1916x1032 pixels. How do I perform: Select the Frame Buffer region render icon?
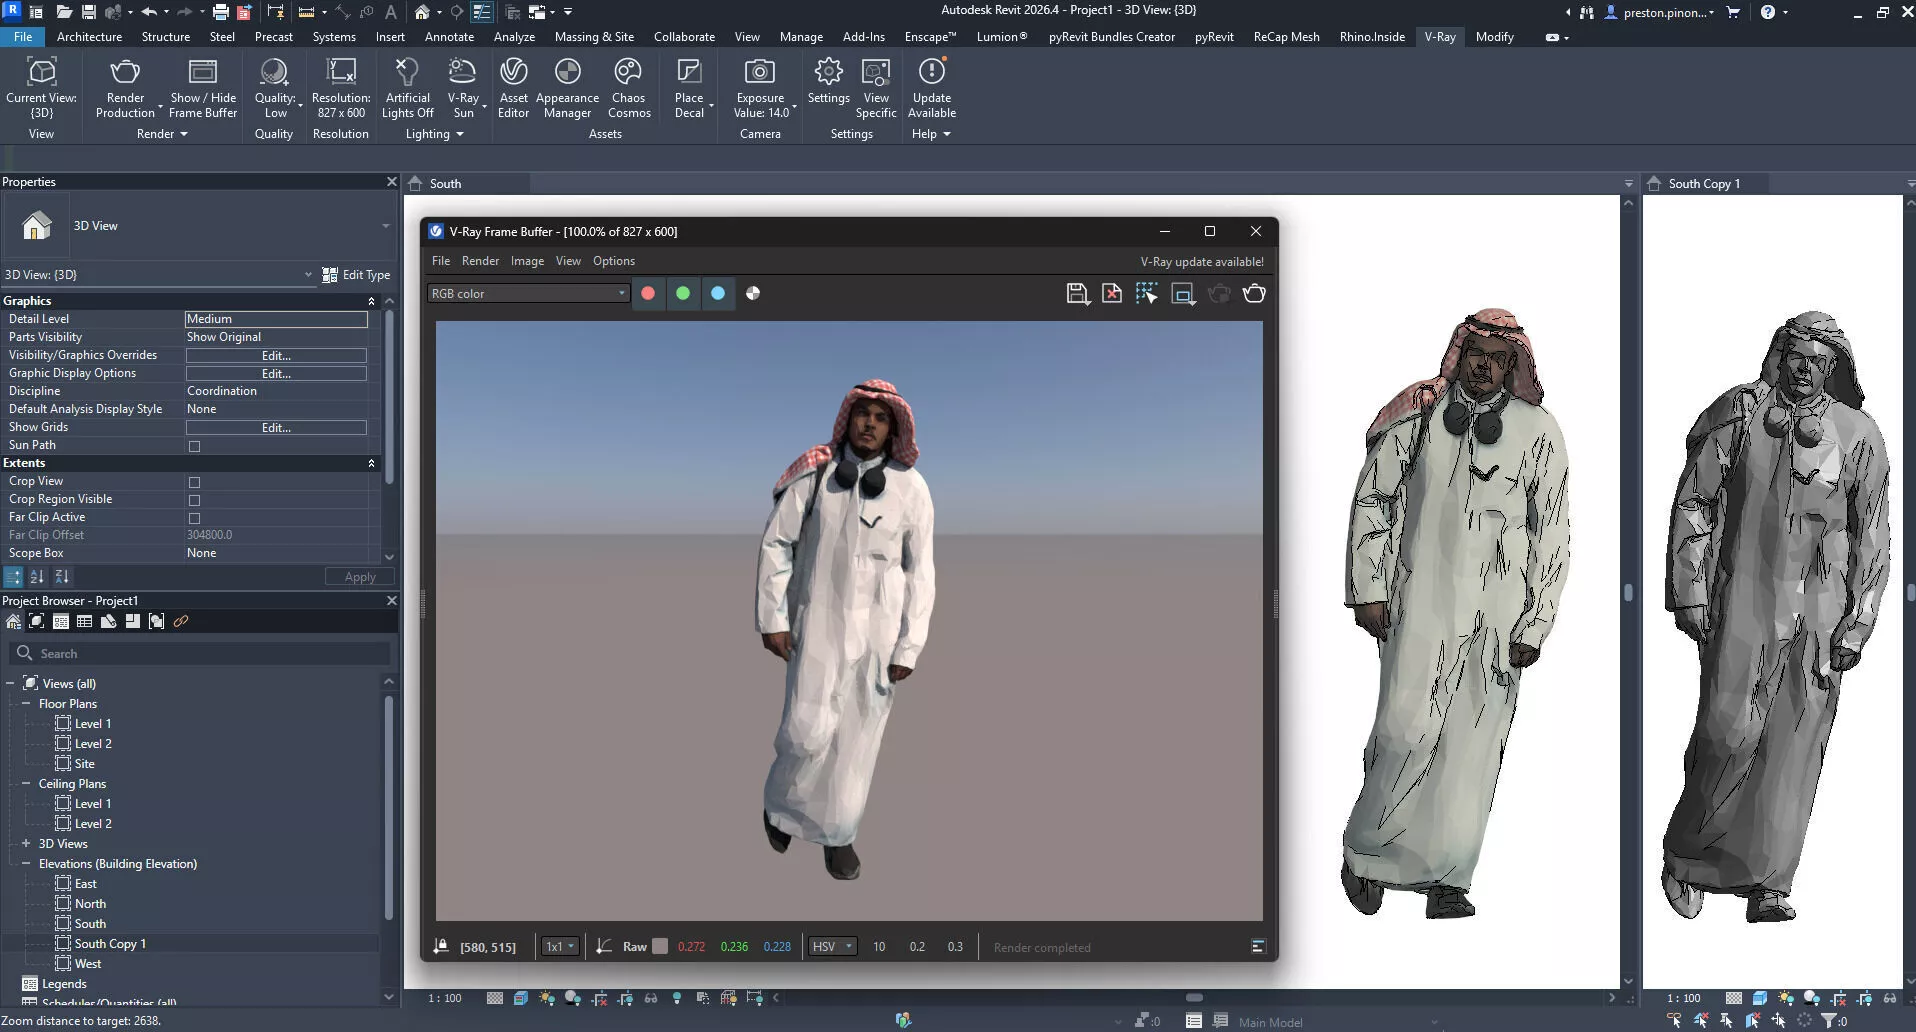tap(1183, 294)
